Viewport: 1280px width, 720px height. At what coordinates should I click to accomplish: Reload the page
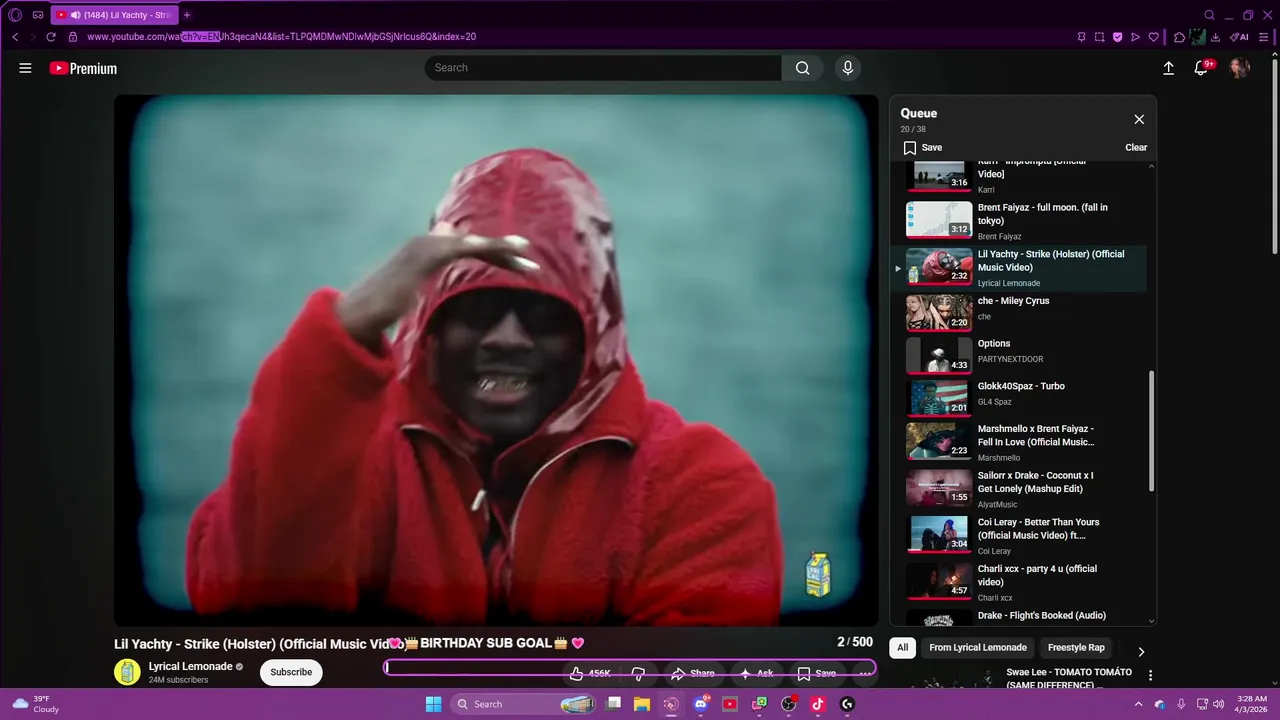tap(51, 37)
